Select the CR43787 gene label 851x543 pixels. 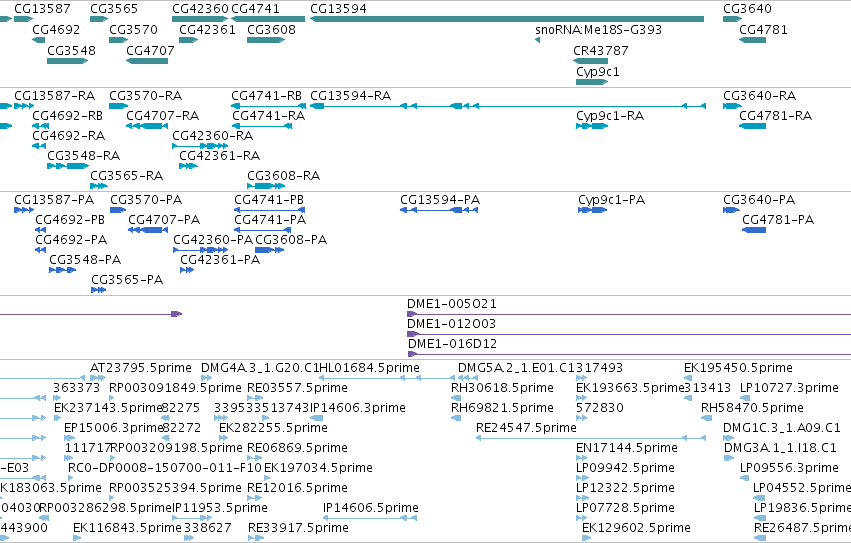601,50
